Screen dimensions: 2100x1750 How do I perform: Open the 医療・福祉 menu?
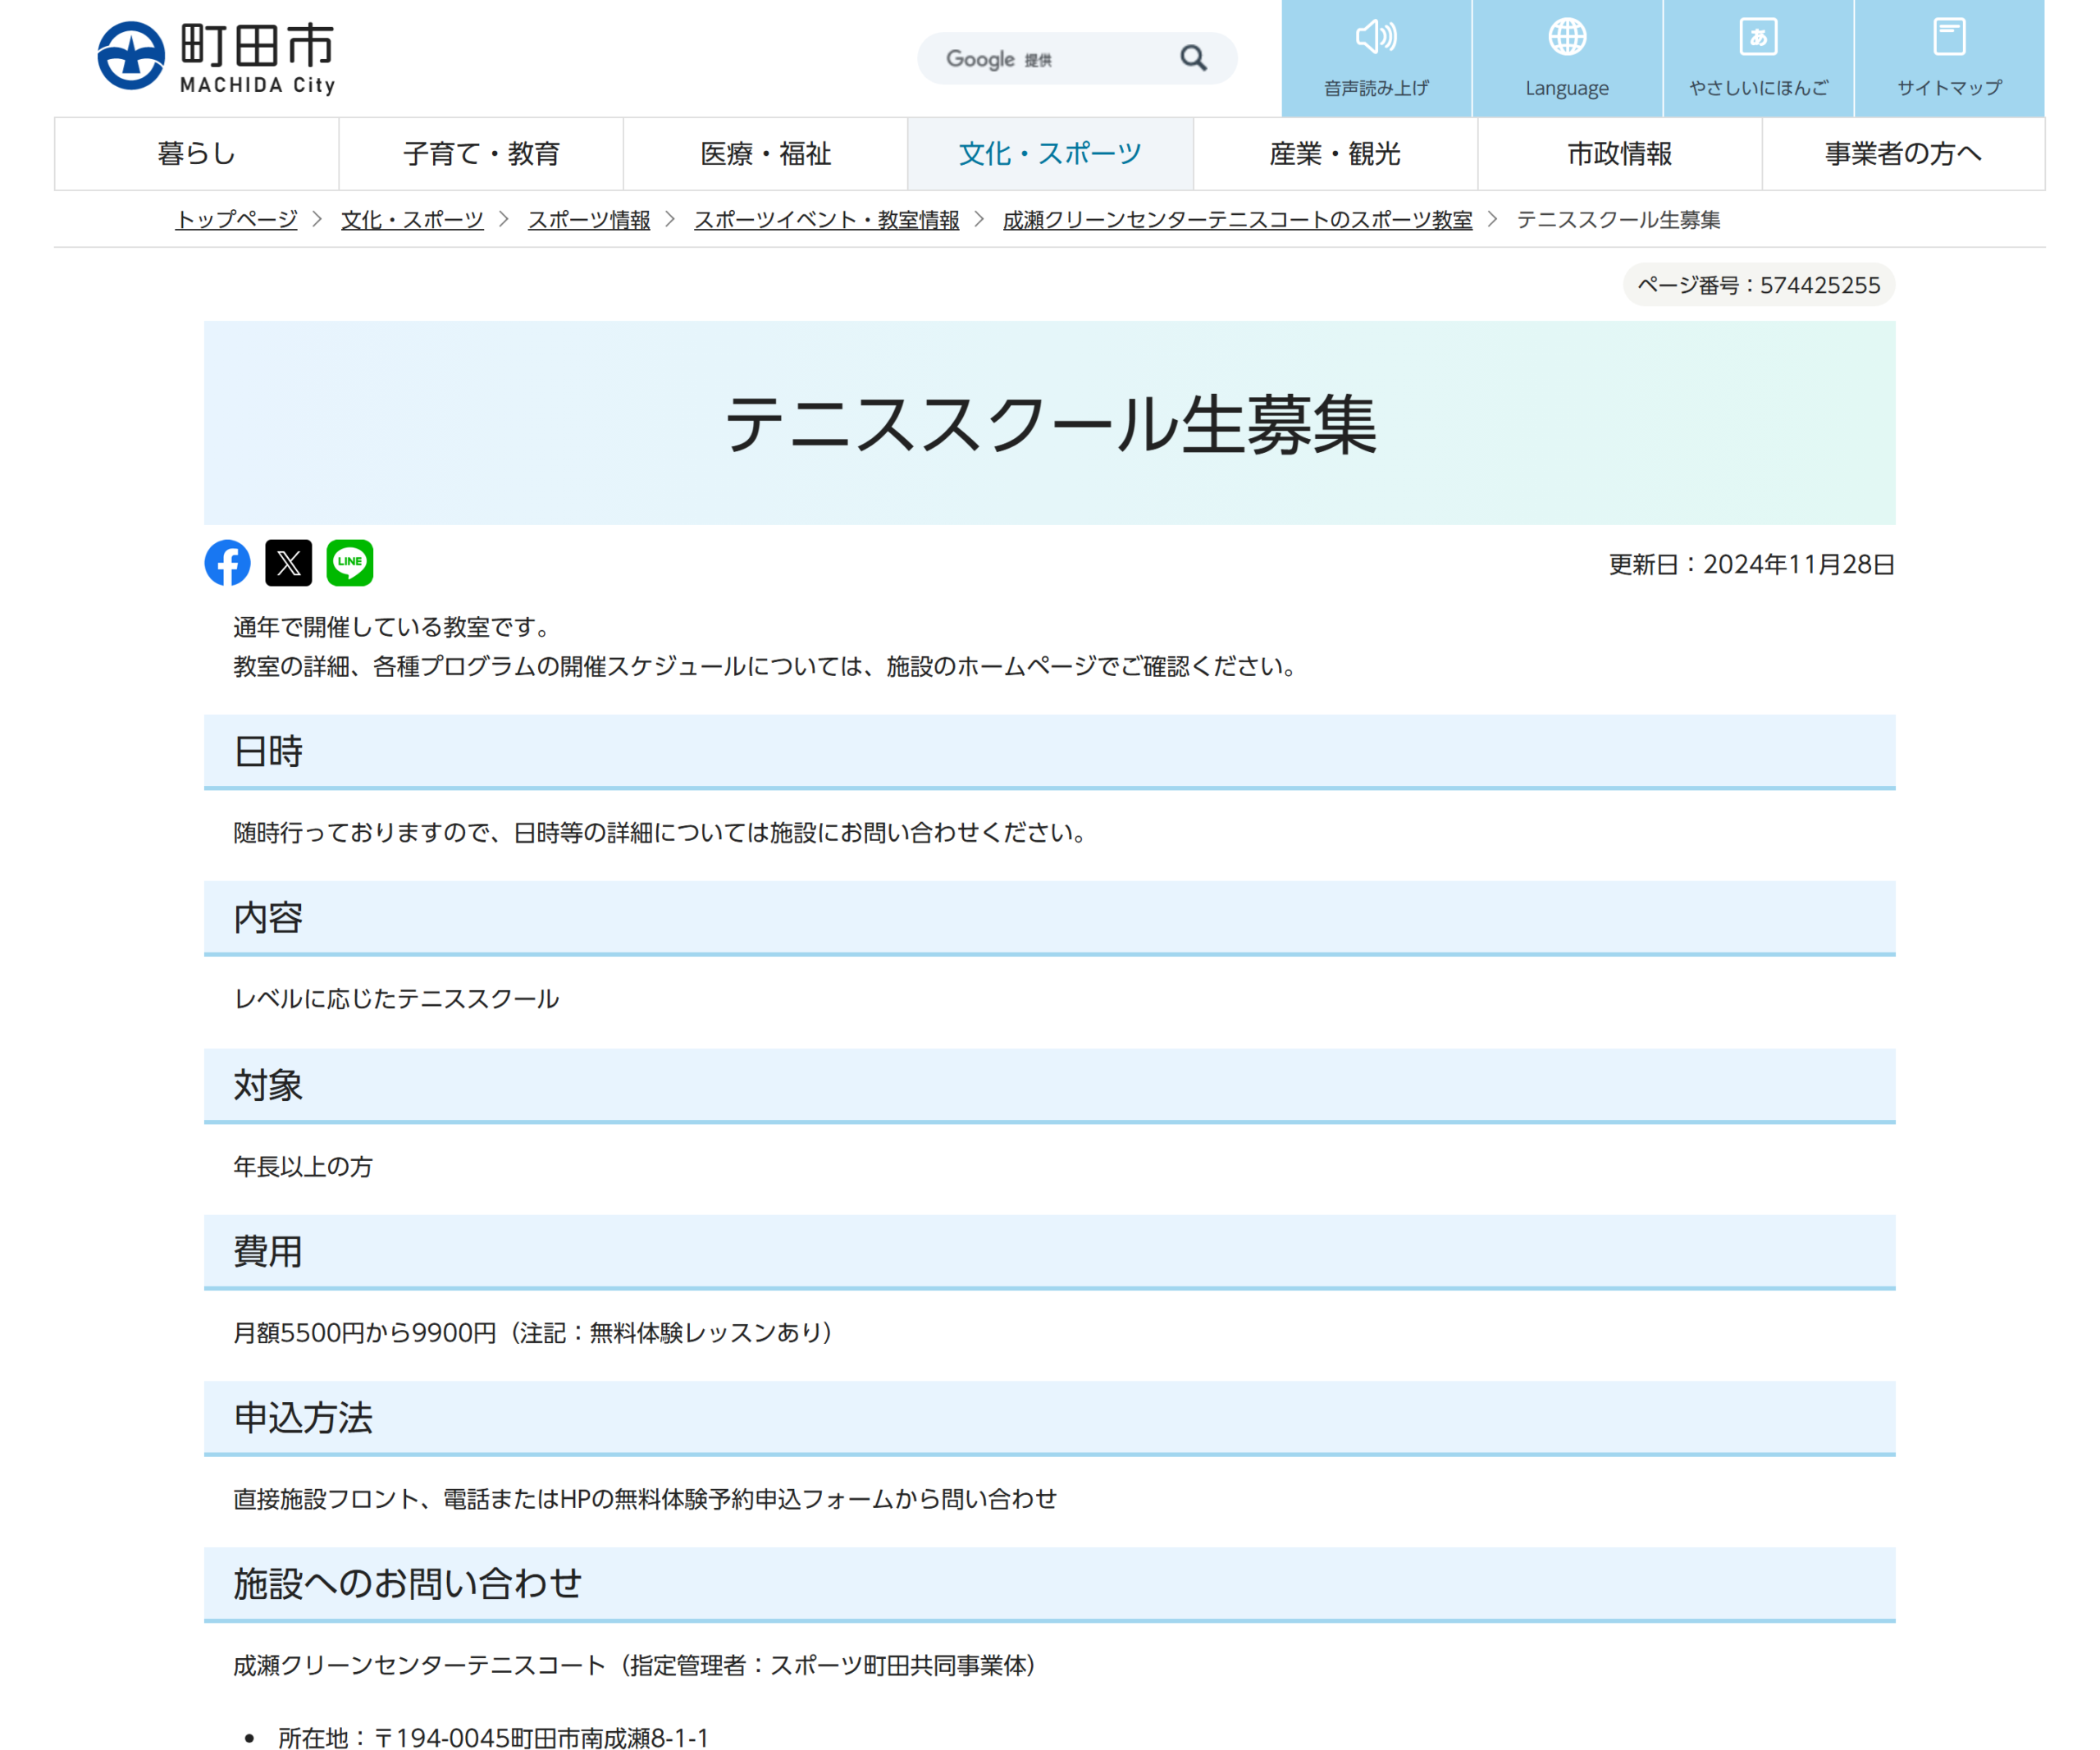pos(765,154)
